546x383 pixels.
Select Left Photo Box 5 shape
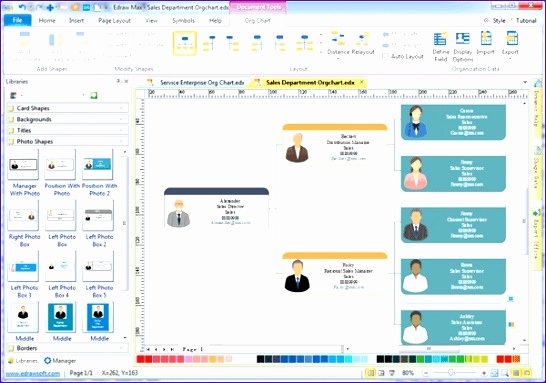click(99, 274)
